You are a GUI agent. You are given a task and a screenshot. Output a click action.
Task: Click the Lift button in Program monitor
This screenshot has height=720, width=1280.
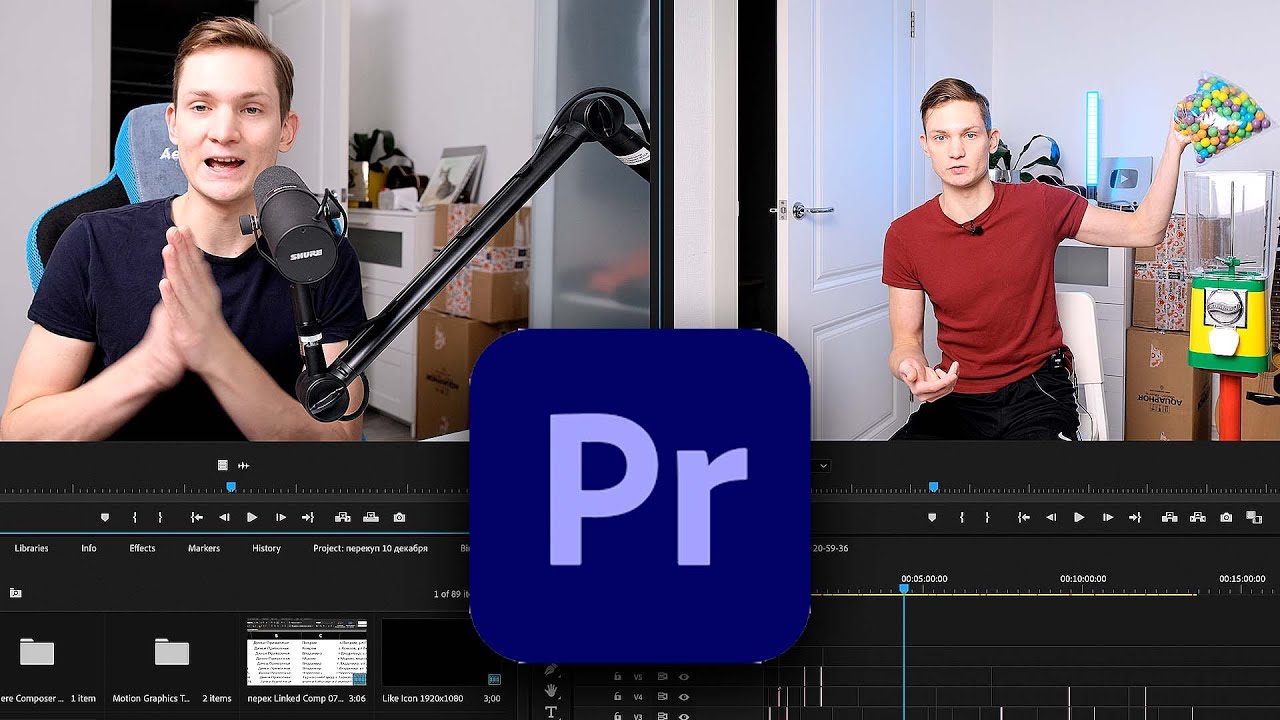pos(1169,517)
